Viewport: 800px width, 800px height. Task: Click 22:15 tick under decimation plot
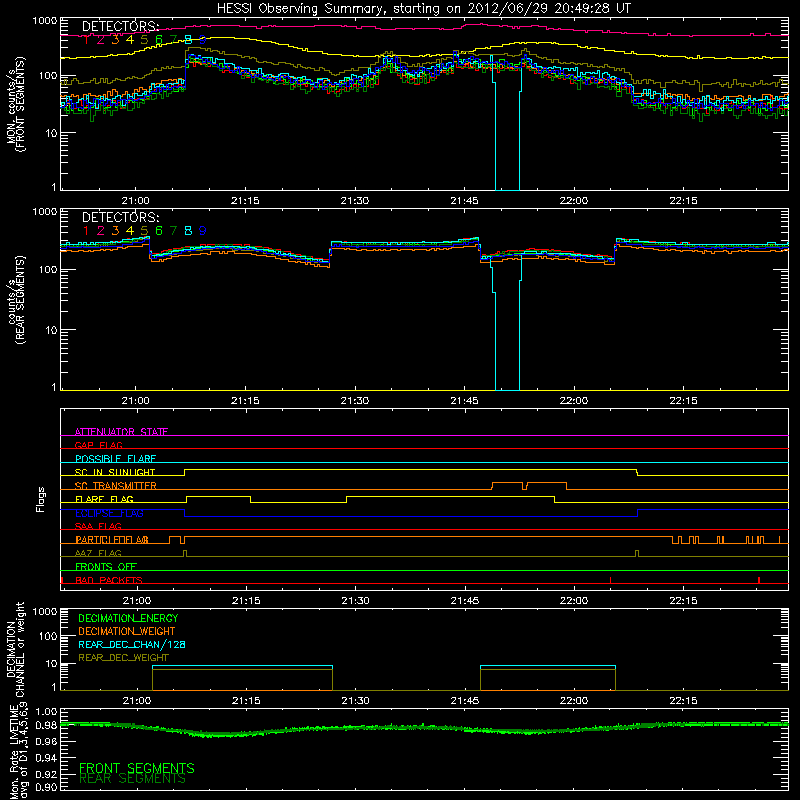click(x=683, y=701)
